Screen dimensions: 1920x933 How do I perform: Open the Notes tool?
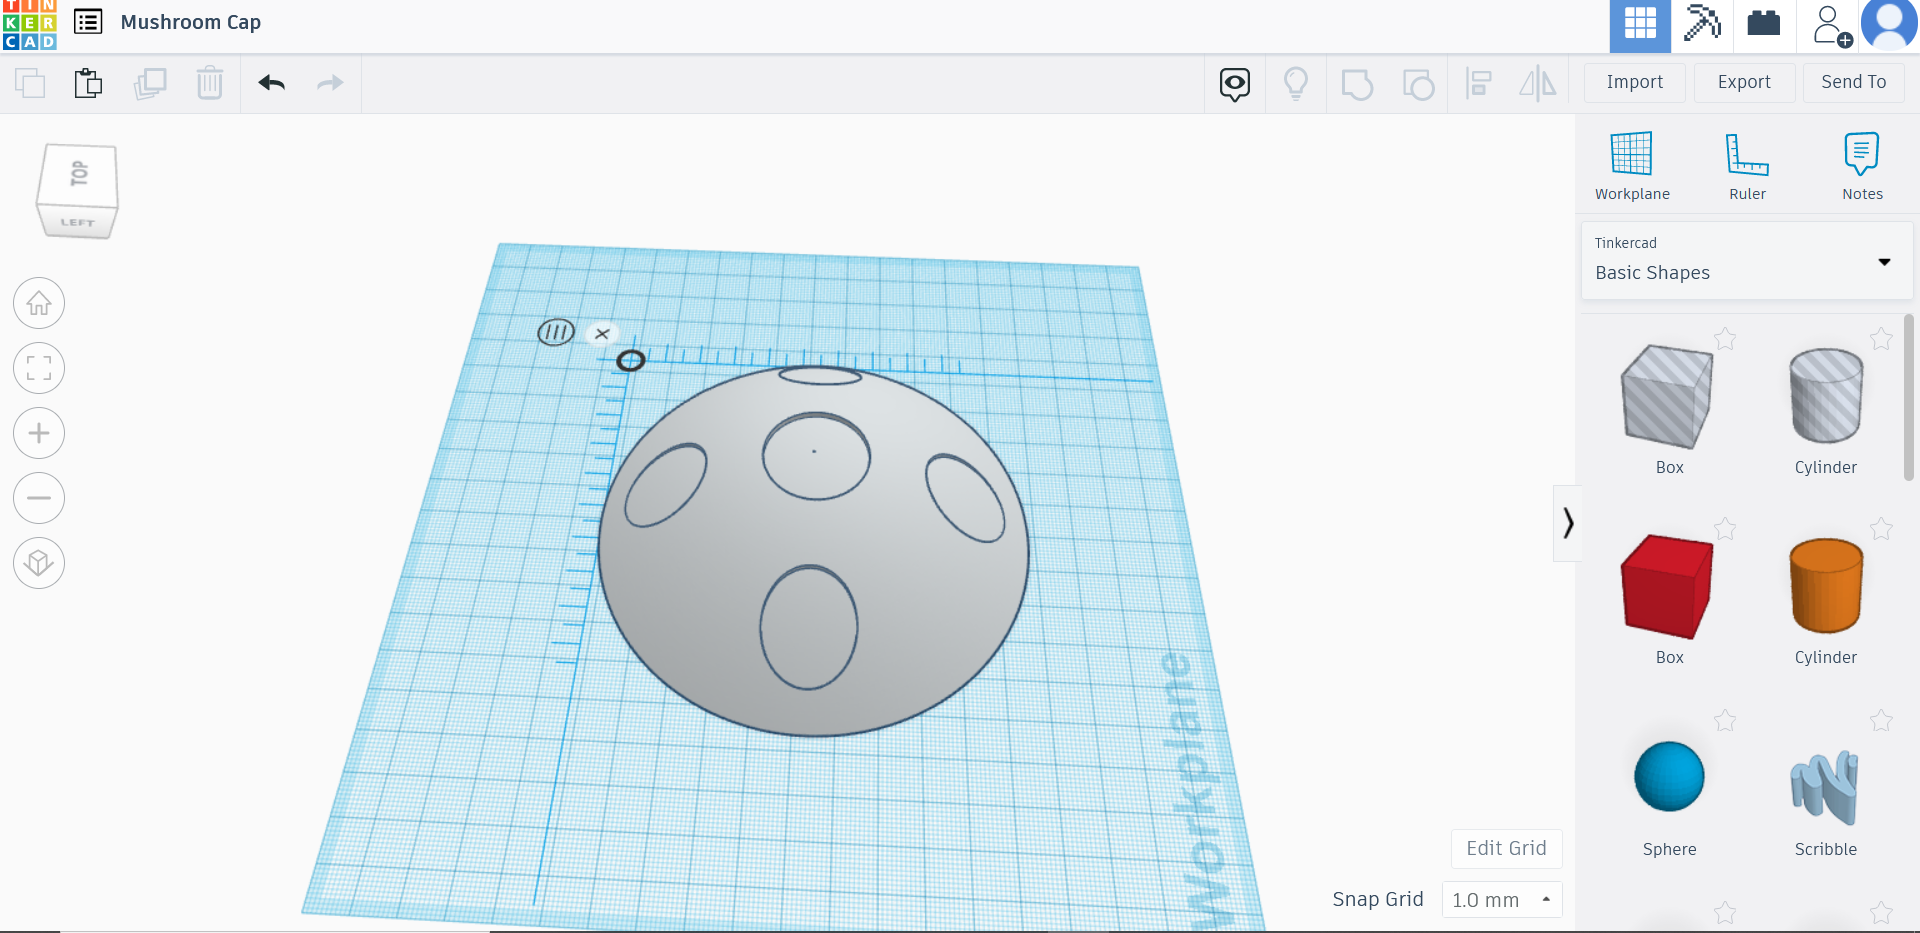(x=1862, y=165)
